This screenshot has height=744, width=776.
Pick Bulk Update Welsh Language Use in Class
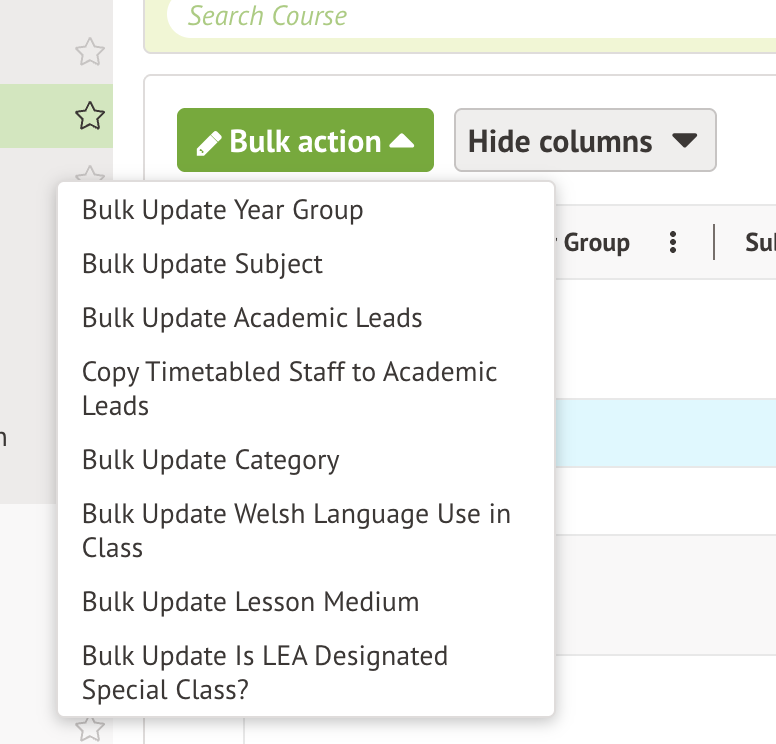(x=296, y=530)
